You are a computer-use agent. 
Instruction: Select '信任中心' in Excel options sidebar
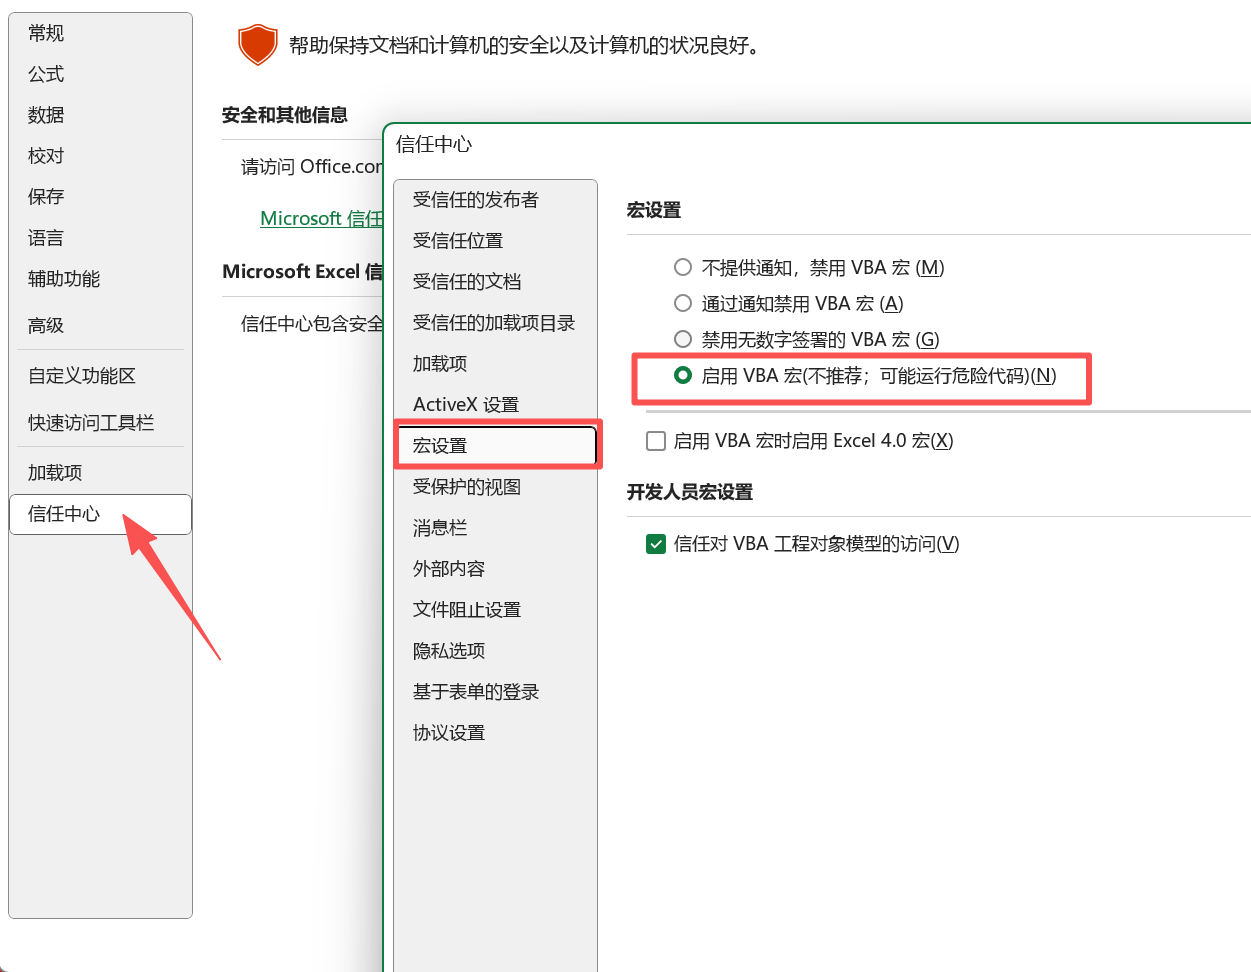[64, 514]
